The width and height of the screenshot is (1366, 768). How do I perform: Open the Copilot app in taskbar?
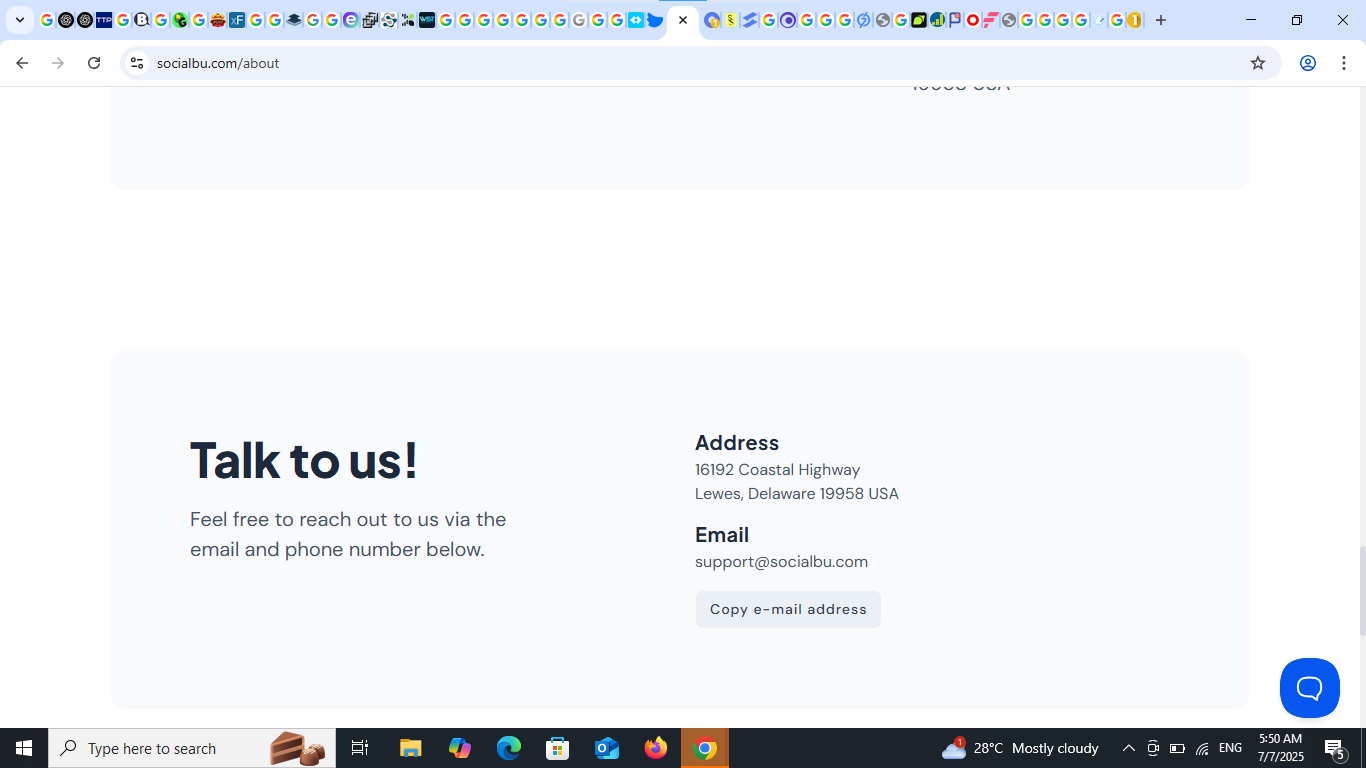tap(460, 748)
